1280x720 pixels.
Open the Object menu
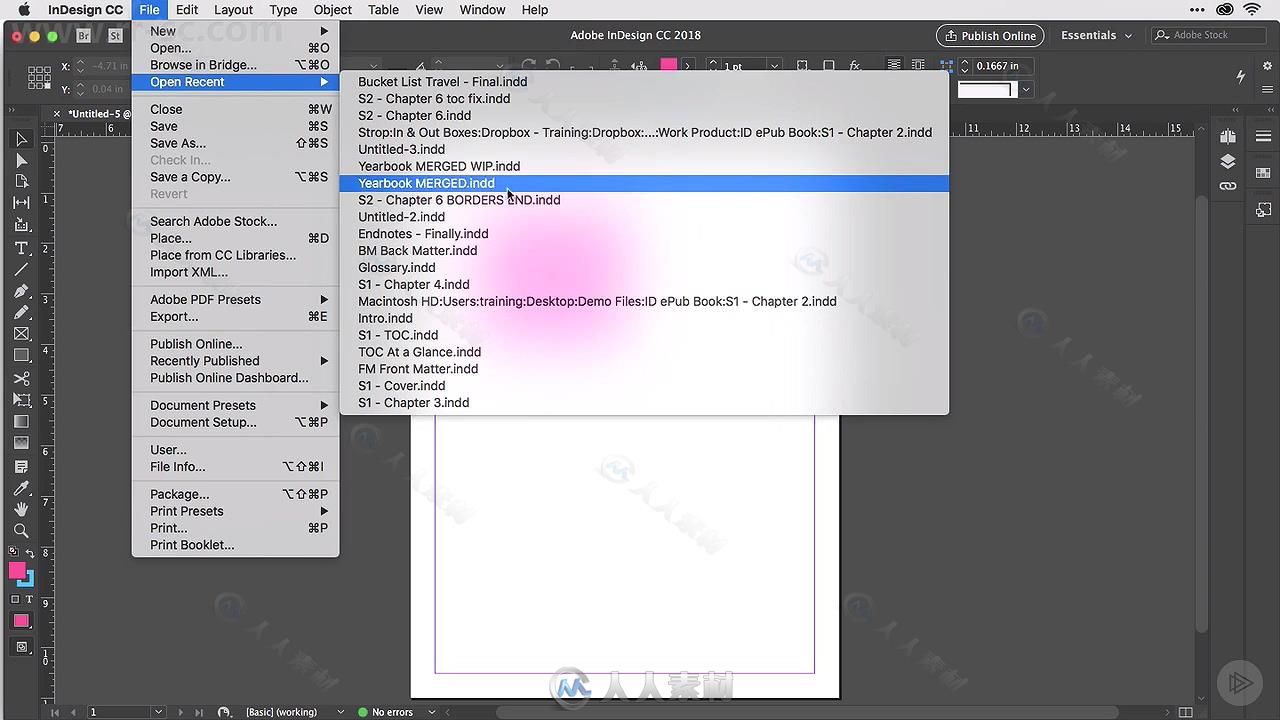pos(333,9)
